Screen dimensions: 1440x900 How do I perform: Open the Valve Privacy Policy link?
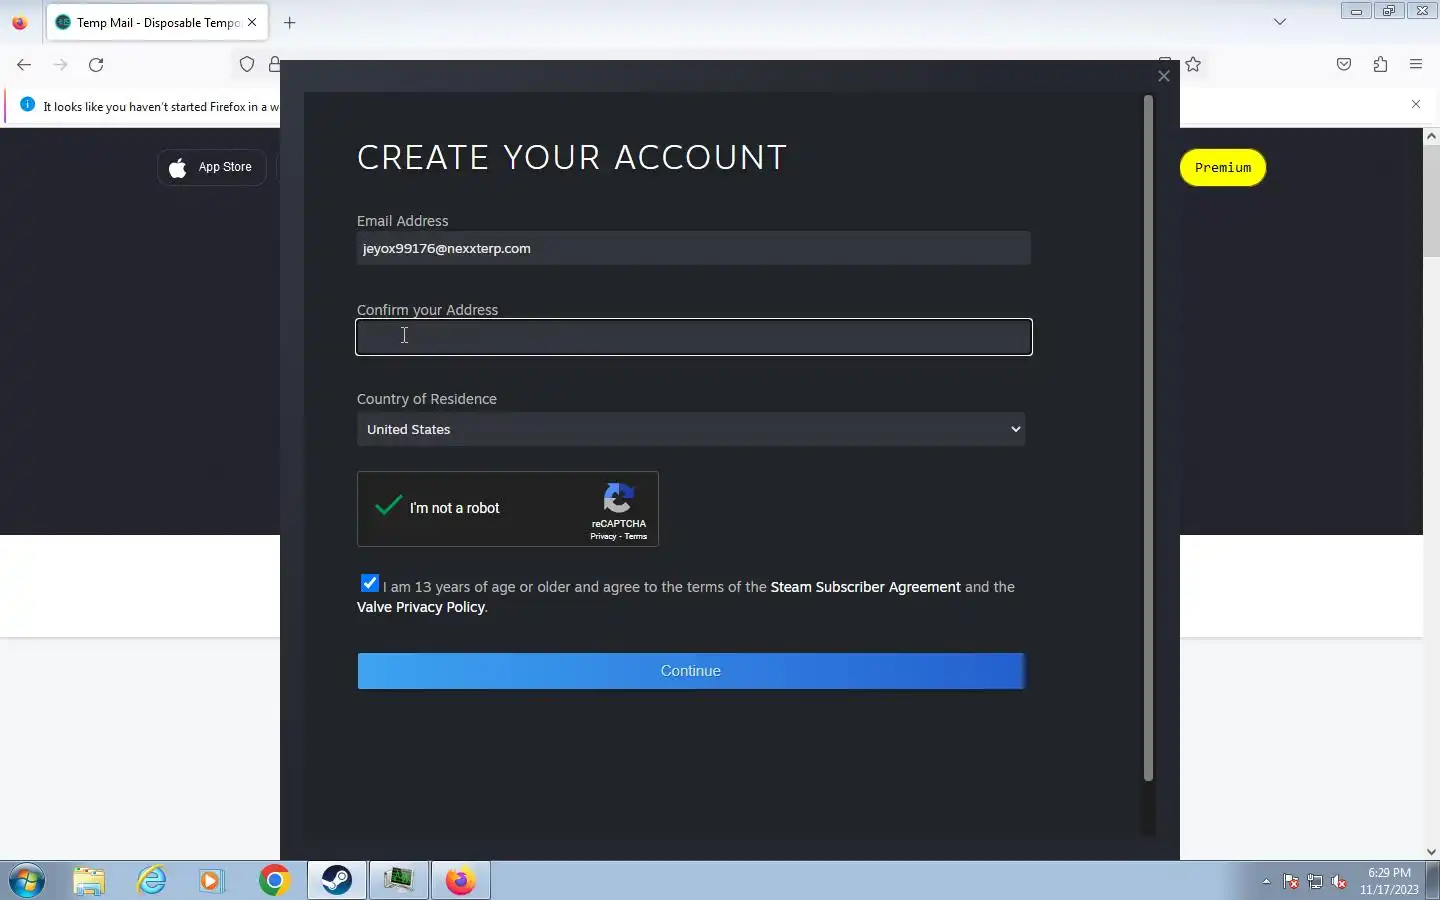coord(421,607)
